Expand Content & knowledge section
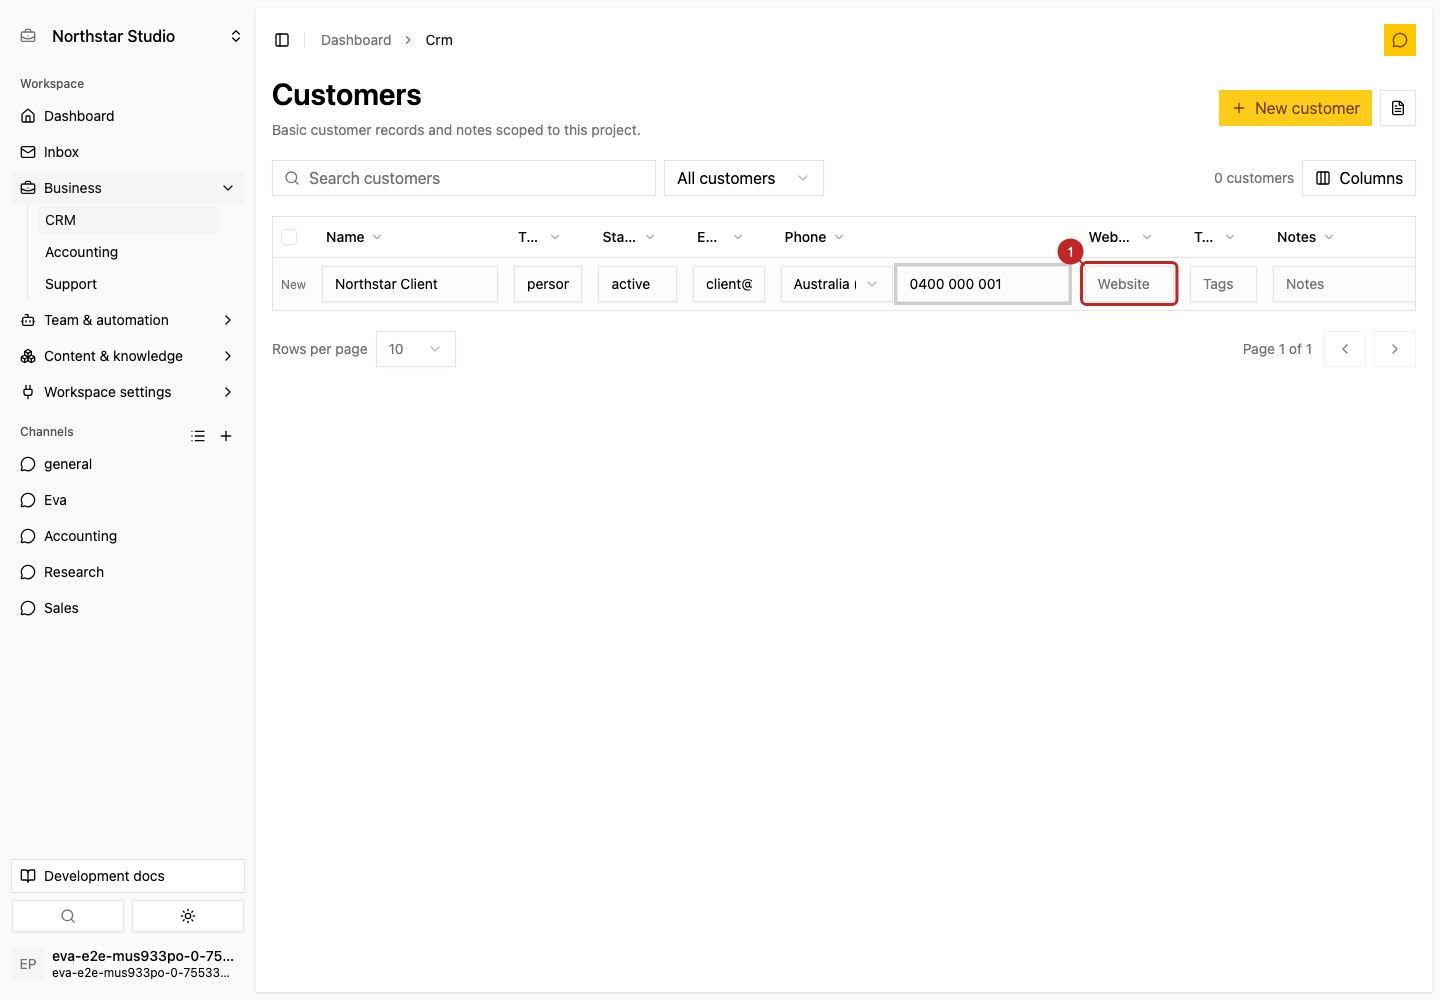The image size is (1440, 1000). [x=128, y=356]
